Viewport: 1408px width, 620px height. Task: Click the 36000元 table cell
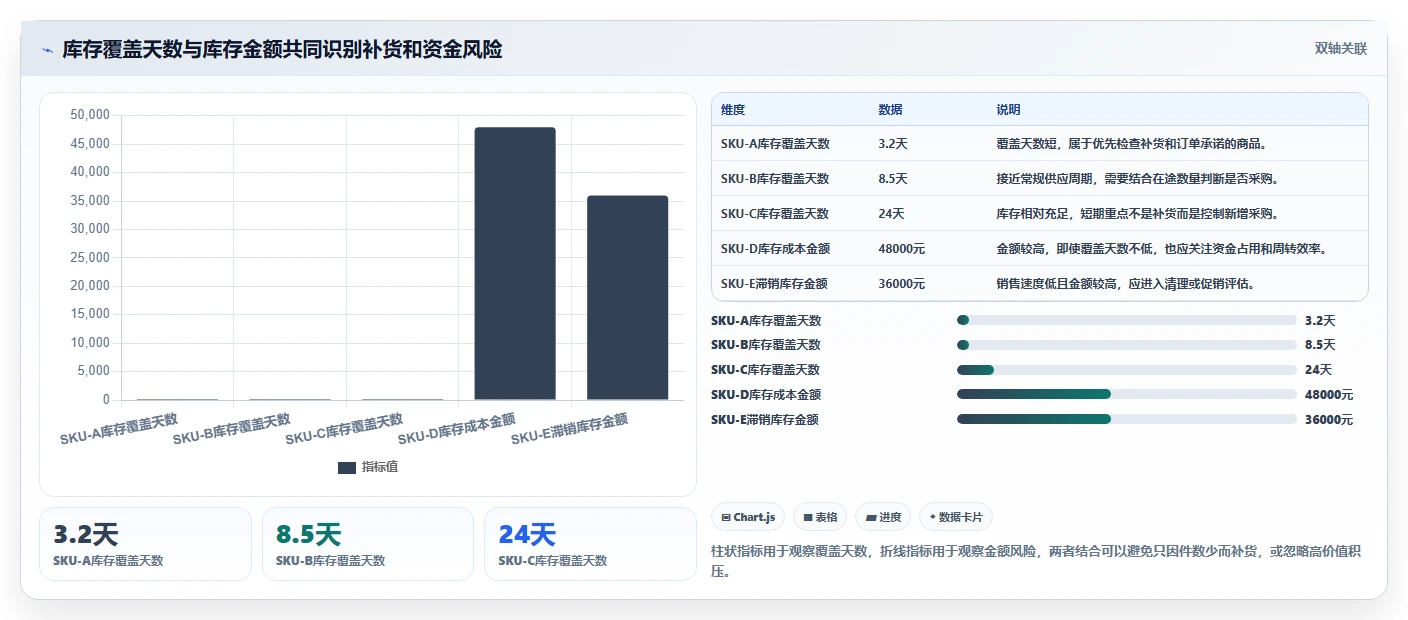coord(901,284)
